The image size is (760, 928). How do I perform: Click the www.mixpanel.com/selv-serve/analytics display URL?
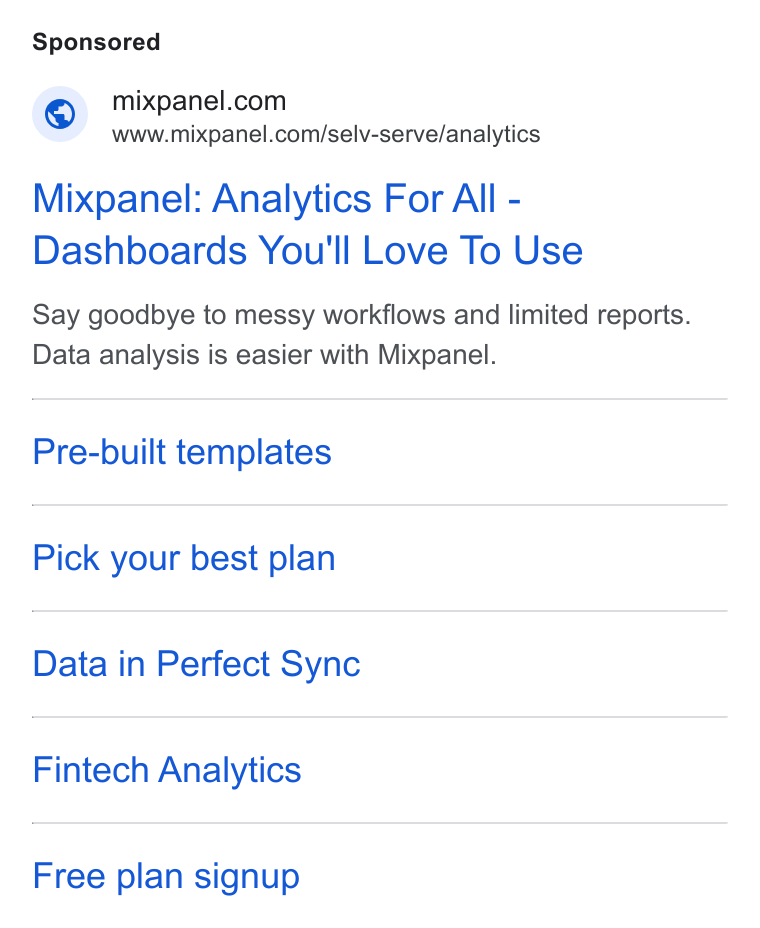326,134
